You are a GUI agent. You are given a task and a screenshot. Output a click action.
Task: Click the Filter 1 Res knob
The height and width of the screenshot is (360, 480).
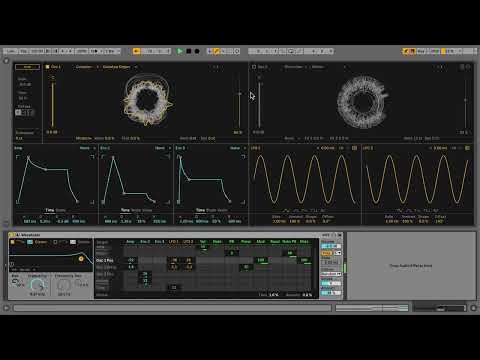(15, 282)
